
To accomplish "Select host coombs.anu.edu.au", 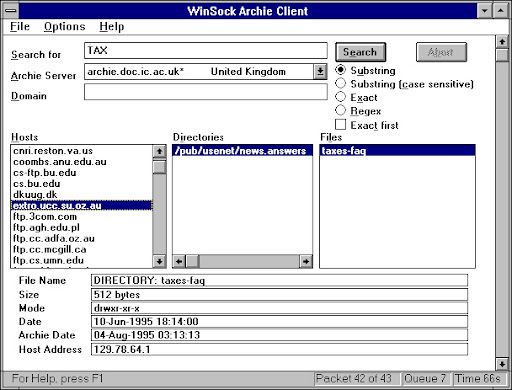I will tap(81, 162).
